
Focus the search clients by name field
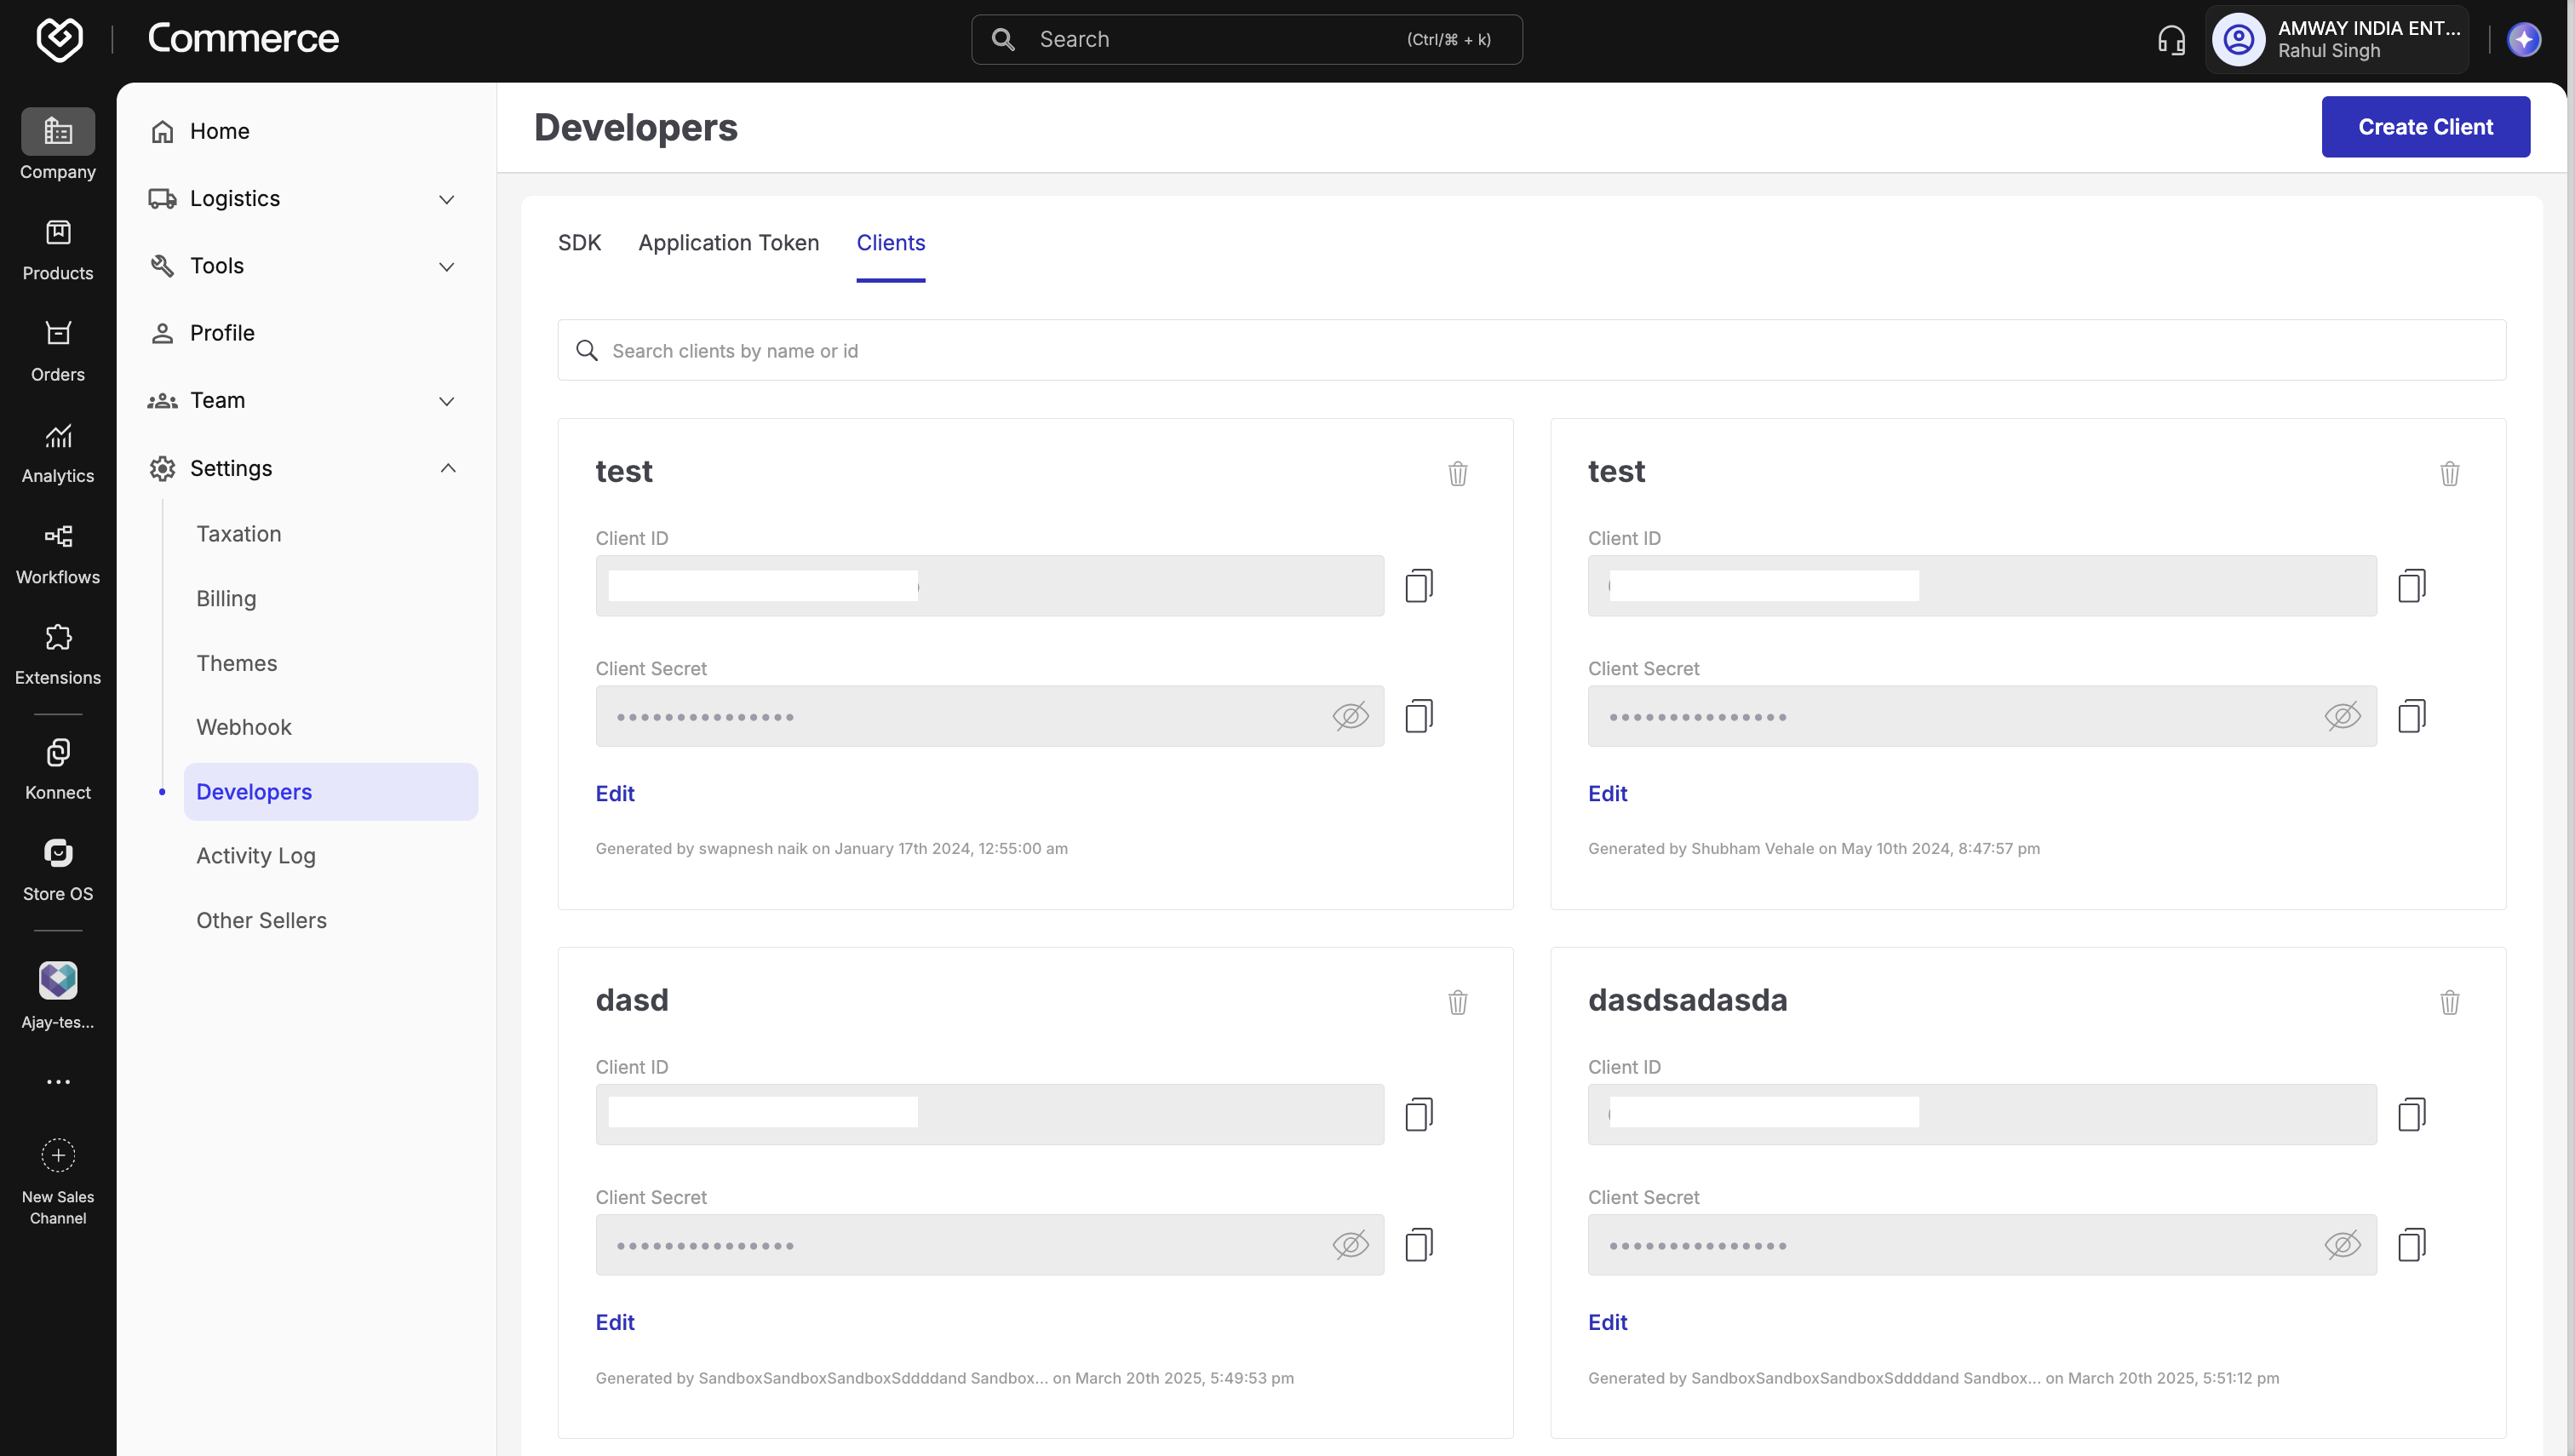click(1530, 351)
